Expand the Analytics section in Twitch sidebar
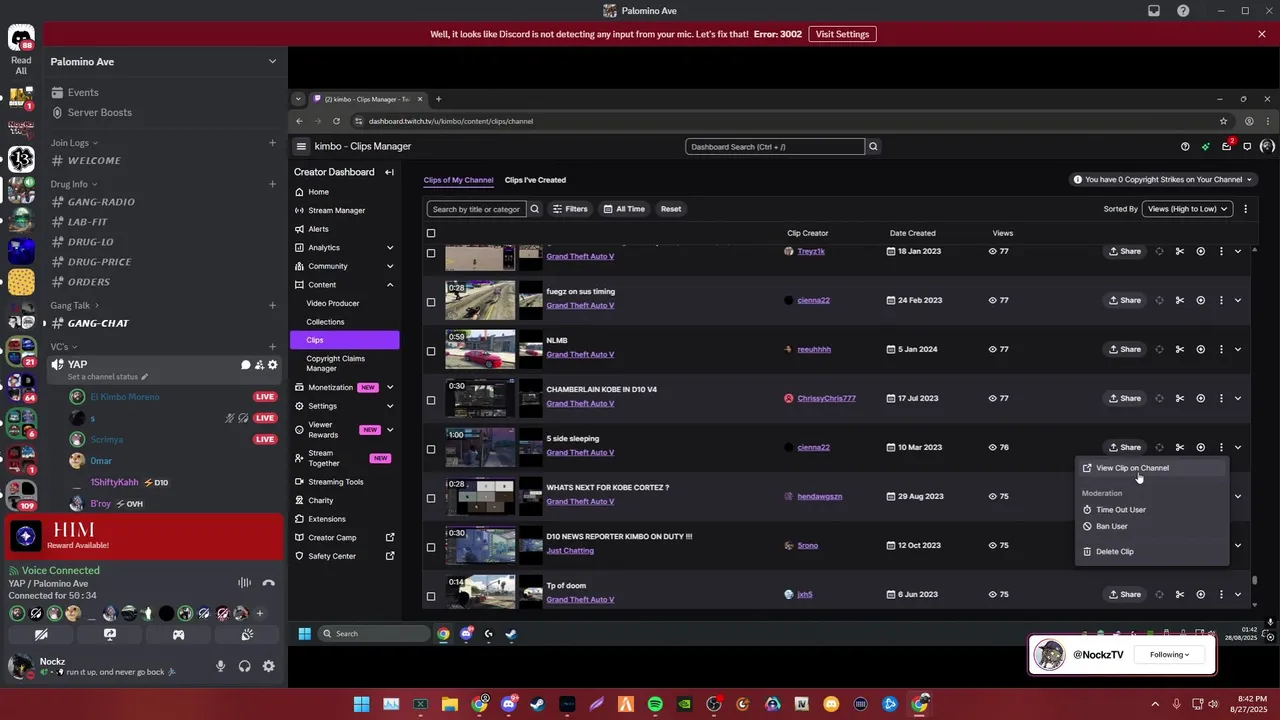Image resolution: width=1280 pixels, height=720 pixels. click(x=390, y=247)
